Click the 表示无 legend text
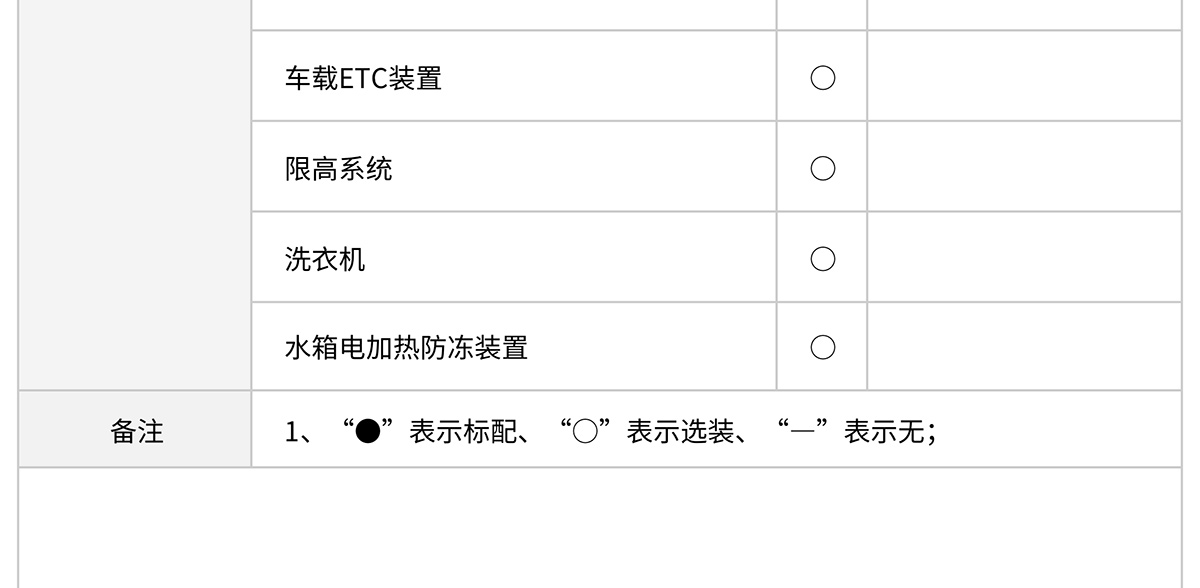Viewport: 1200px width, 588px height. click(x=883, y=433)
